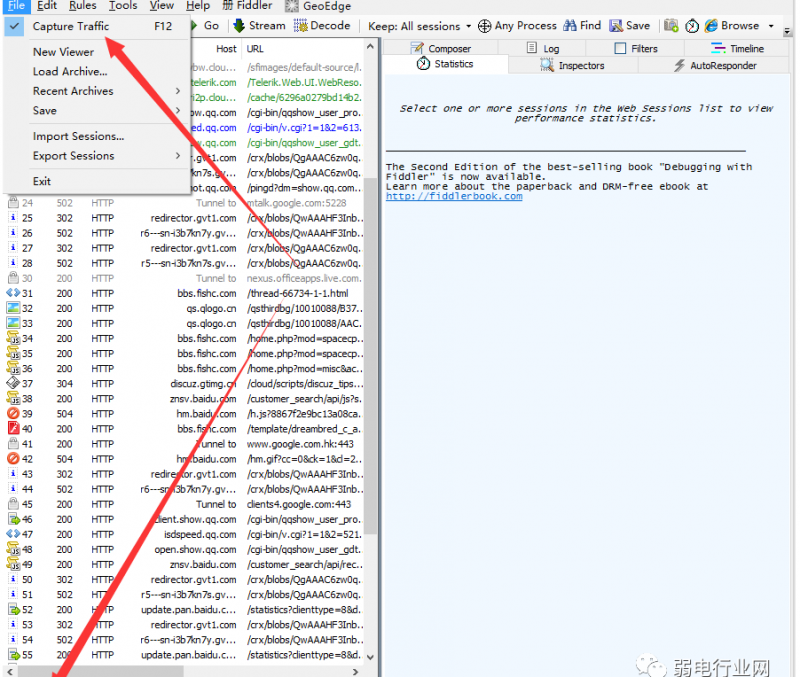Click the timer clock toolbar icon
Image resolution: width=800 pixels, height=677 pixels.
692,26
